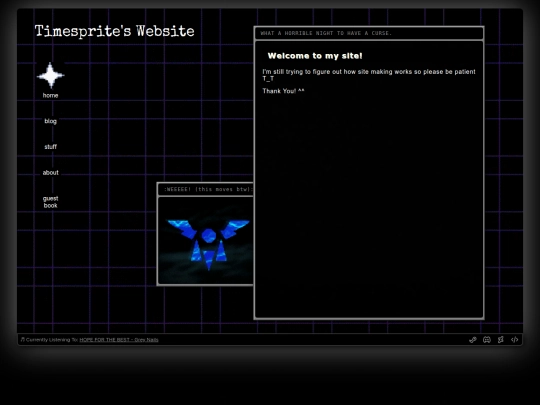Click the 'Welcome to my site!' heading
Viewport: 540px width, 405px height.
point(315,56)
